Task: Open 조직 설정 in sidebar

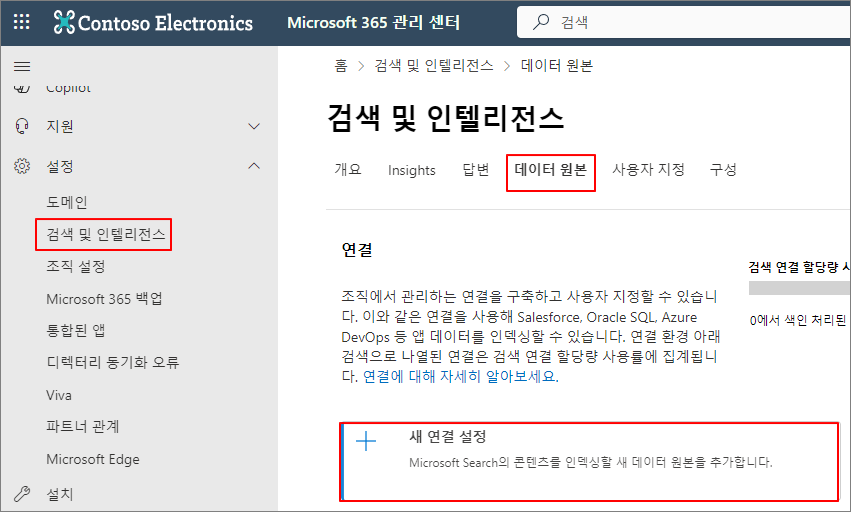Action: click(75, 267)
